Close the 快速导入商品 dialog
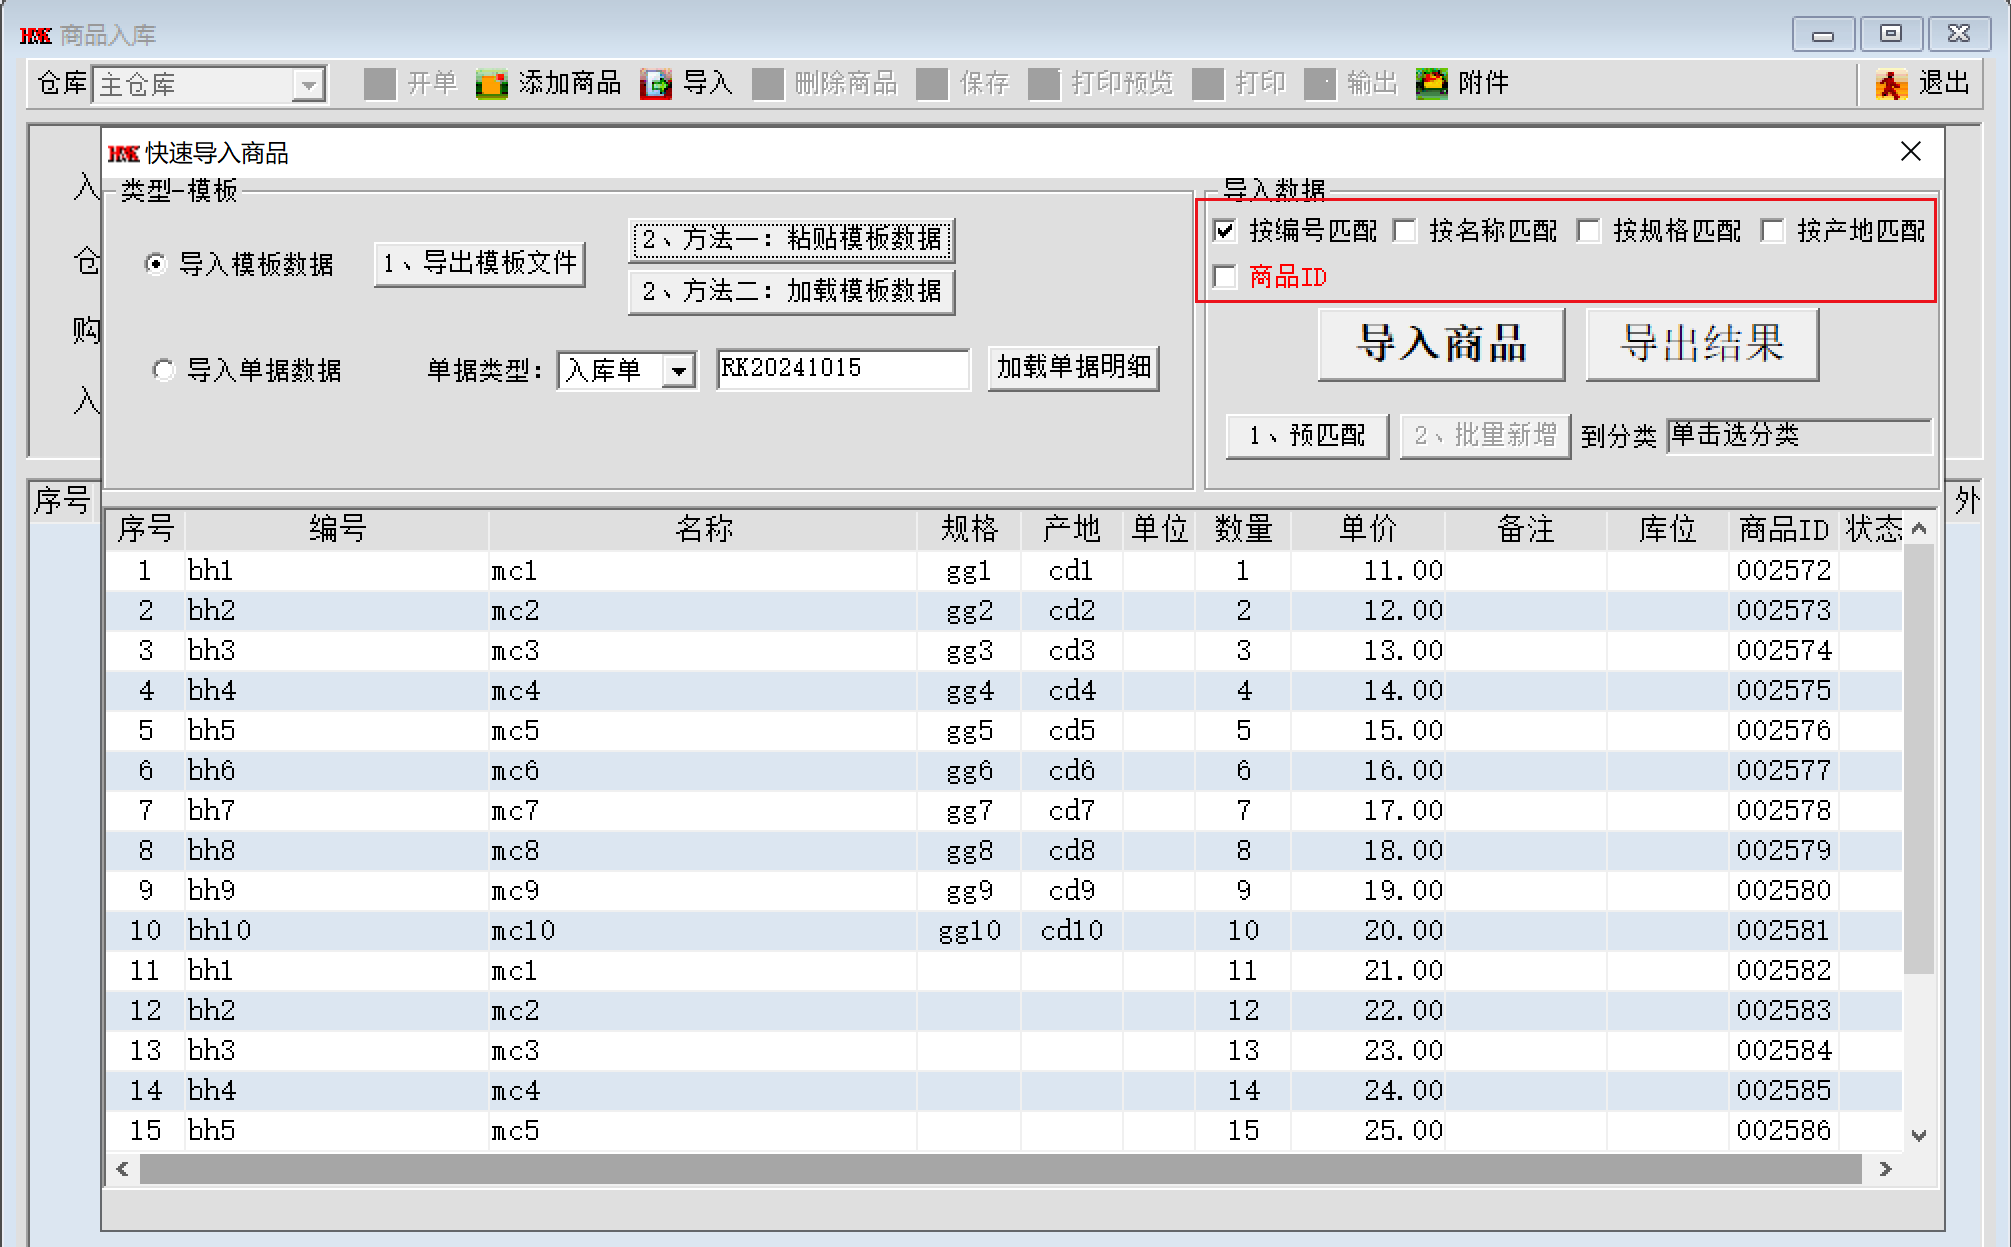This screenshot has height=1247, width=2011. click(x=1911, y=152)
